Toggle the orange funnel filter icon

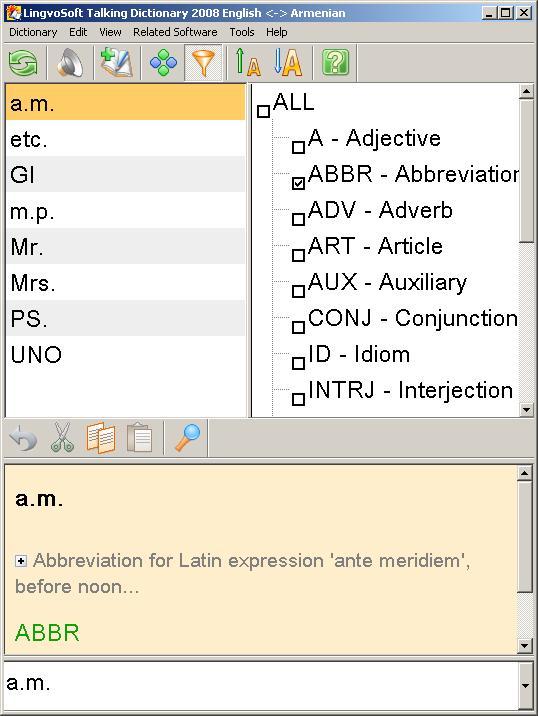coord(203,63)
